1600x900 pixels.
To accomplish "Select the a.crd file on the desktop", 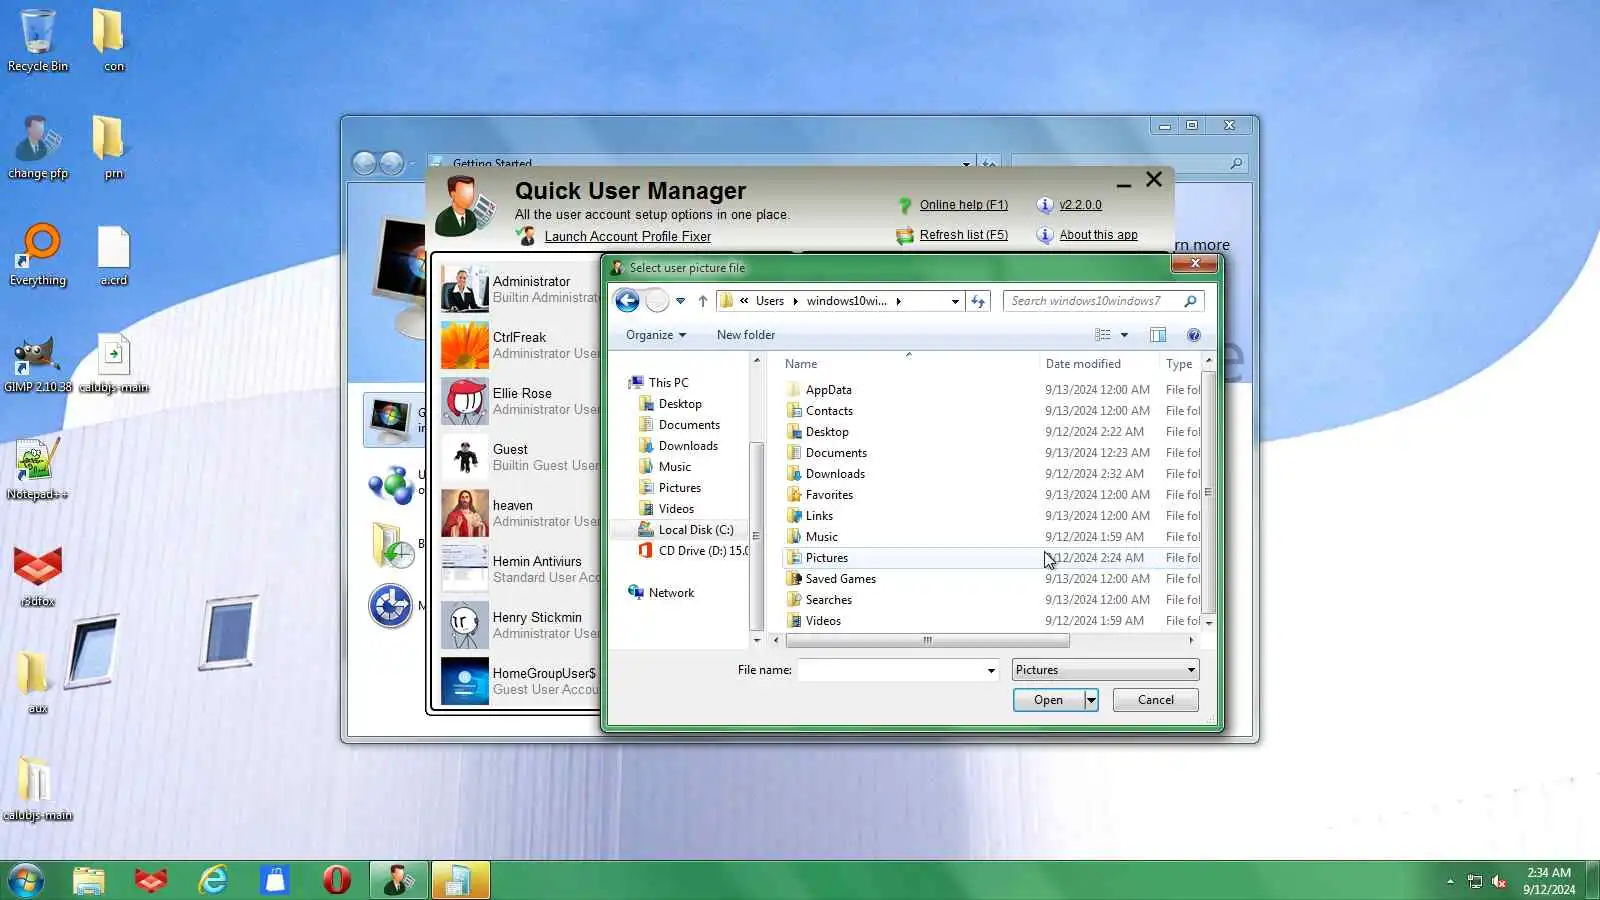I will [x=113, y=254].
